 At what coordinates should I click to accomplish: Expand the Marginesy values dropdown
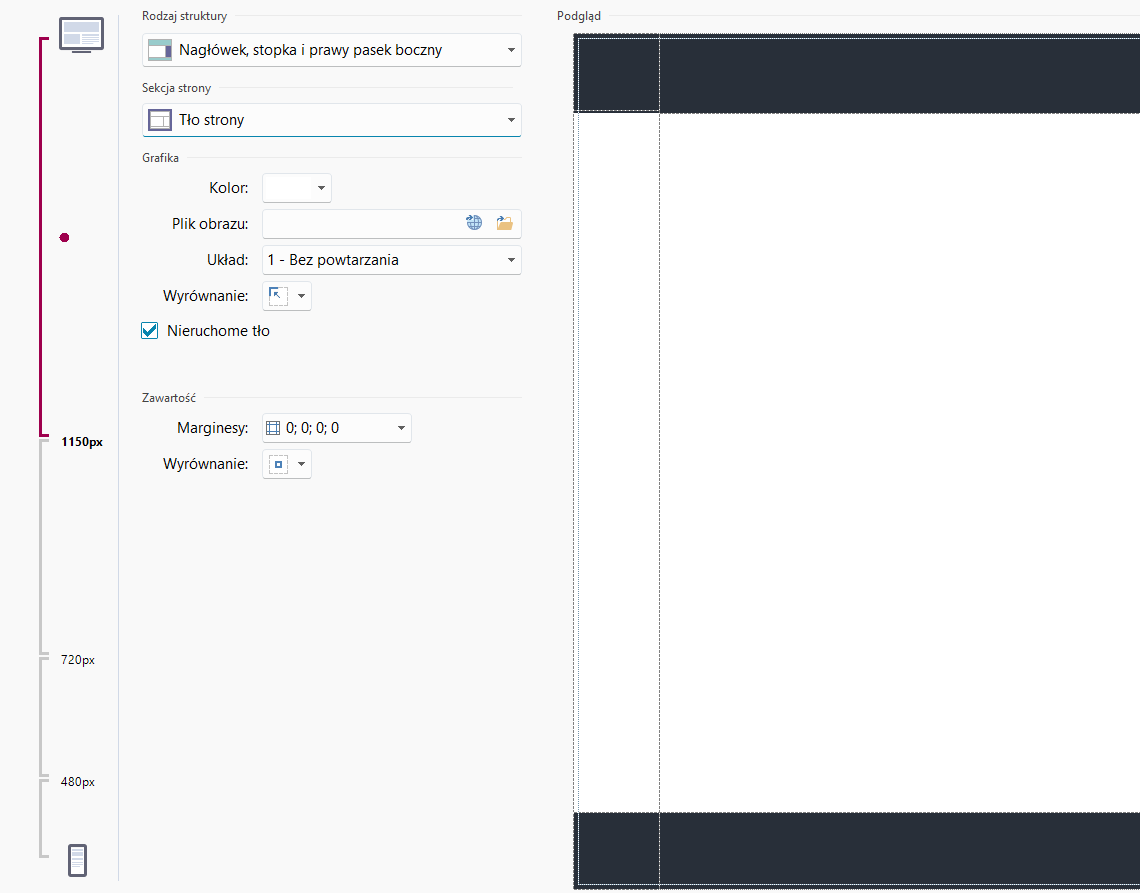(x=401, y=428)
